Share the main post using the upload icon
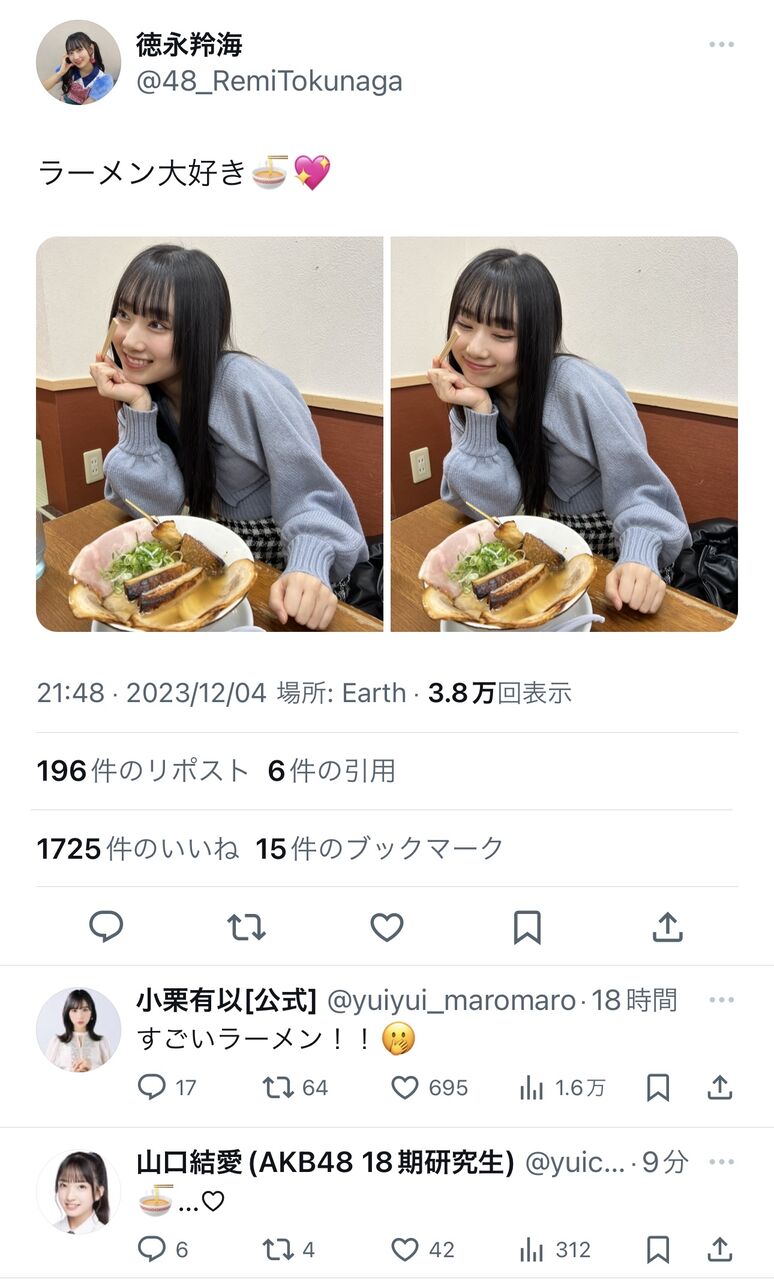Image resolution: width=774 pixels, height=1280 pixels. [667, 927]
